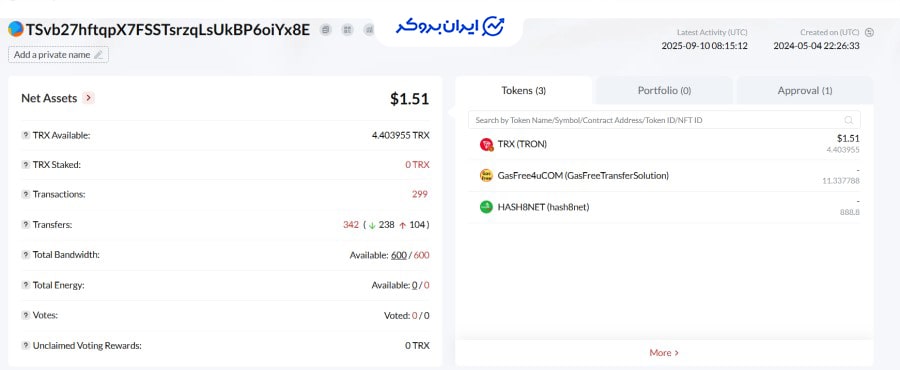Switch to the Portfolio (0) tab
This screenshot has width=900, height=370.
click(x=664, y=91)
